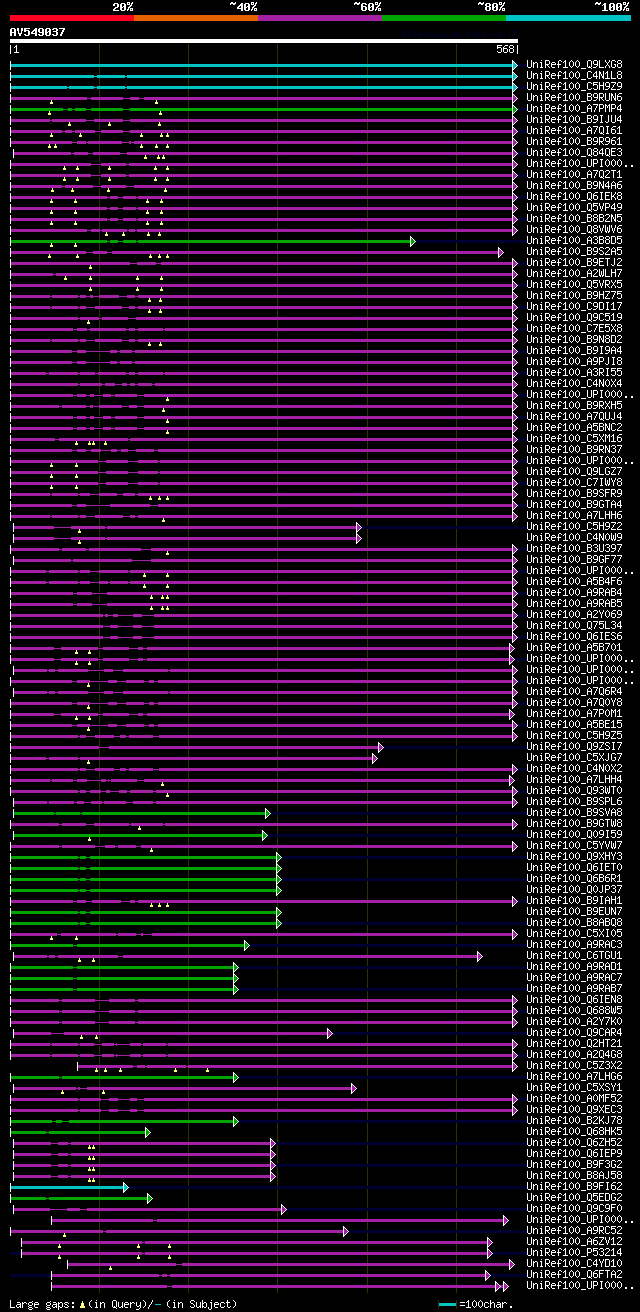Click the label UniRef100_A3B8D5

574,240
